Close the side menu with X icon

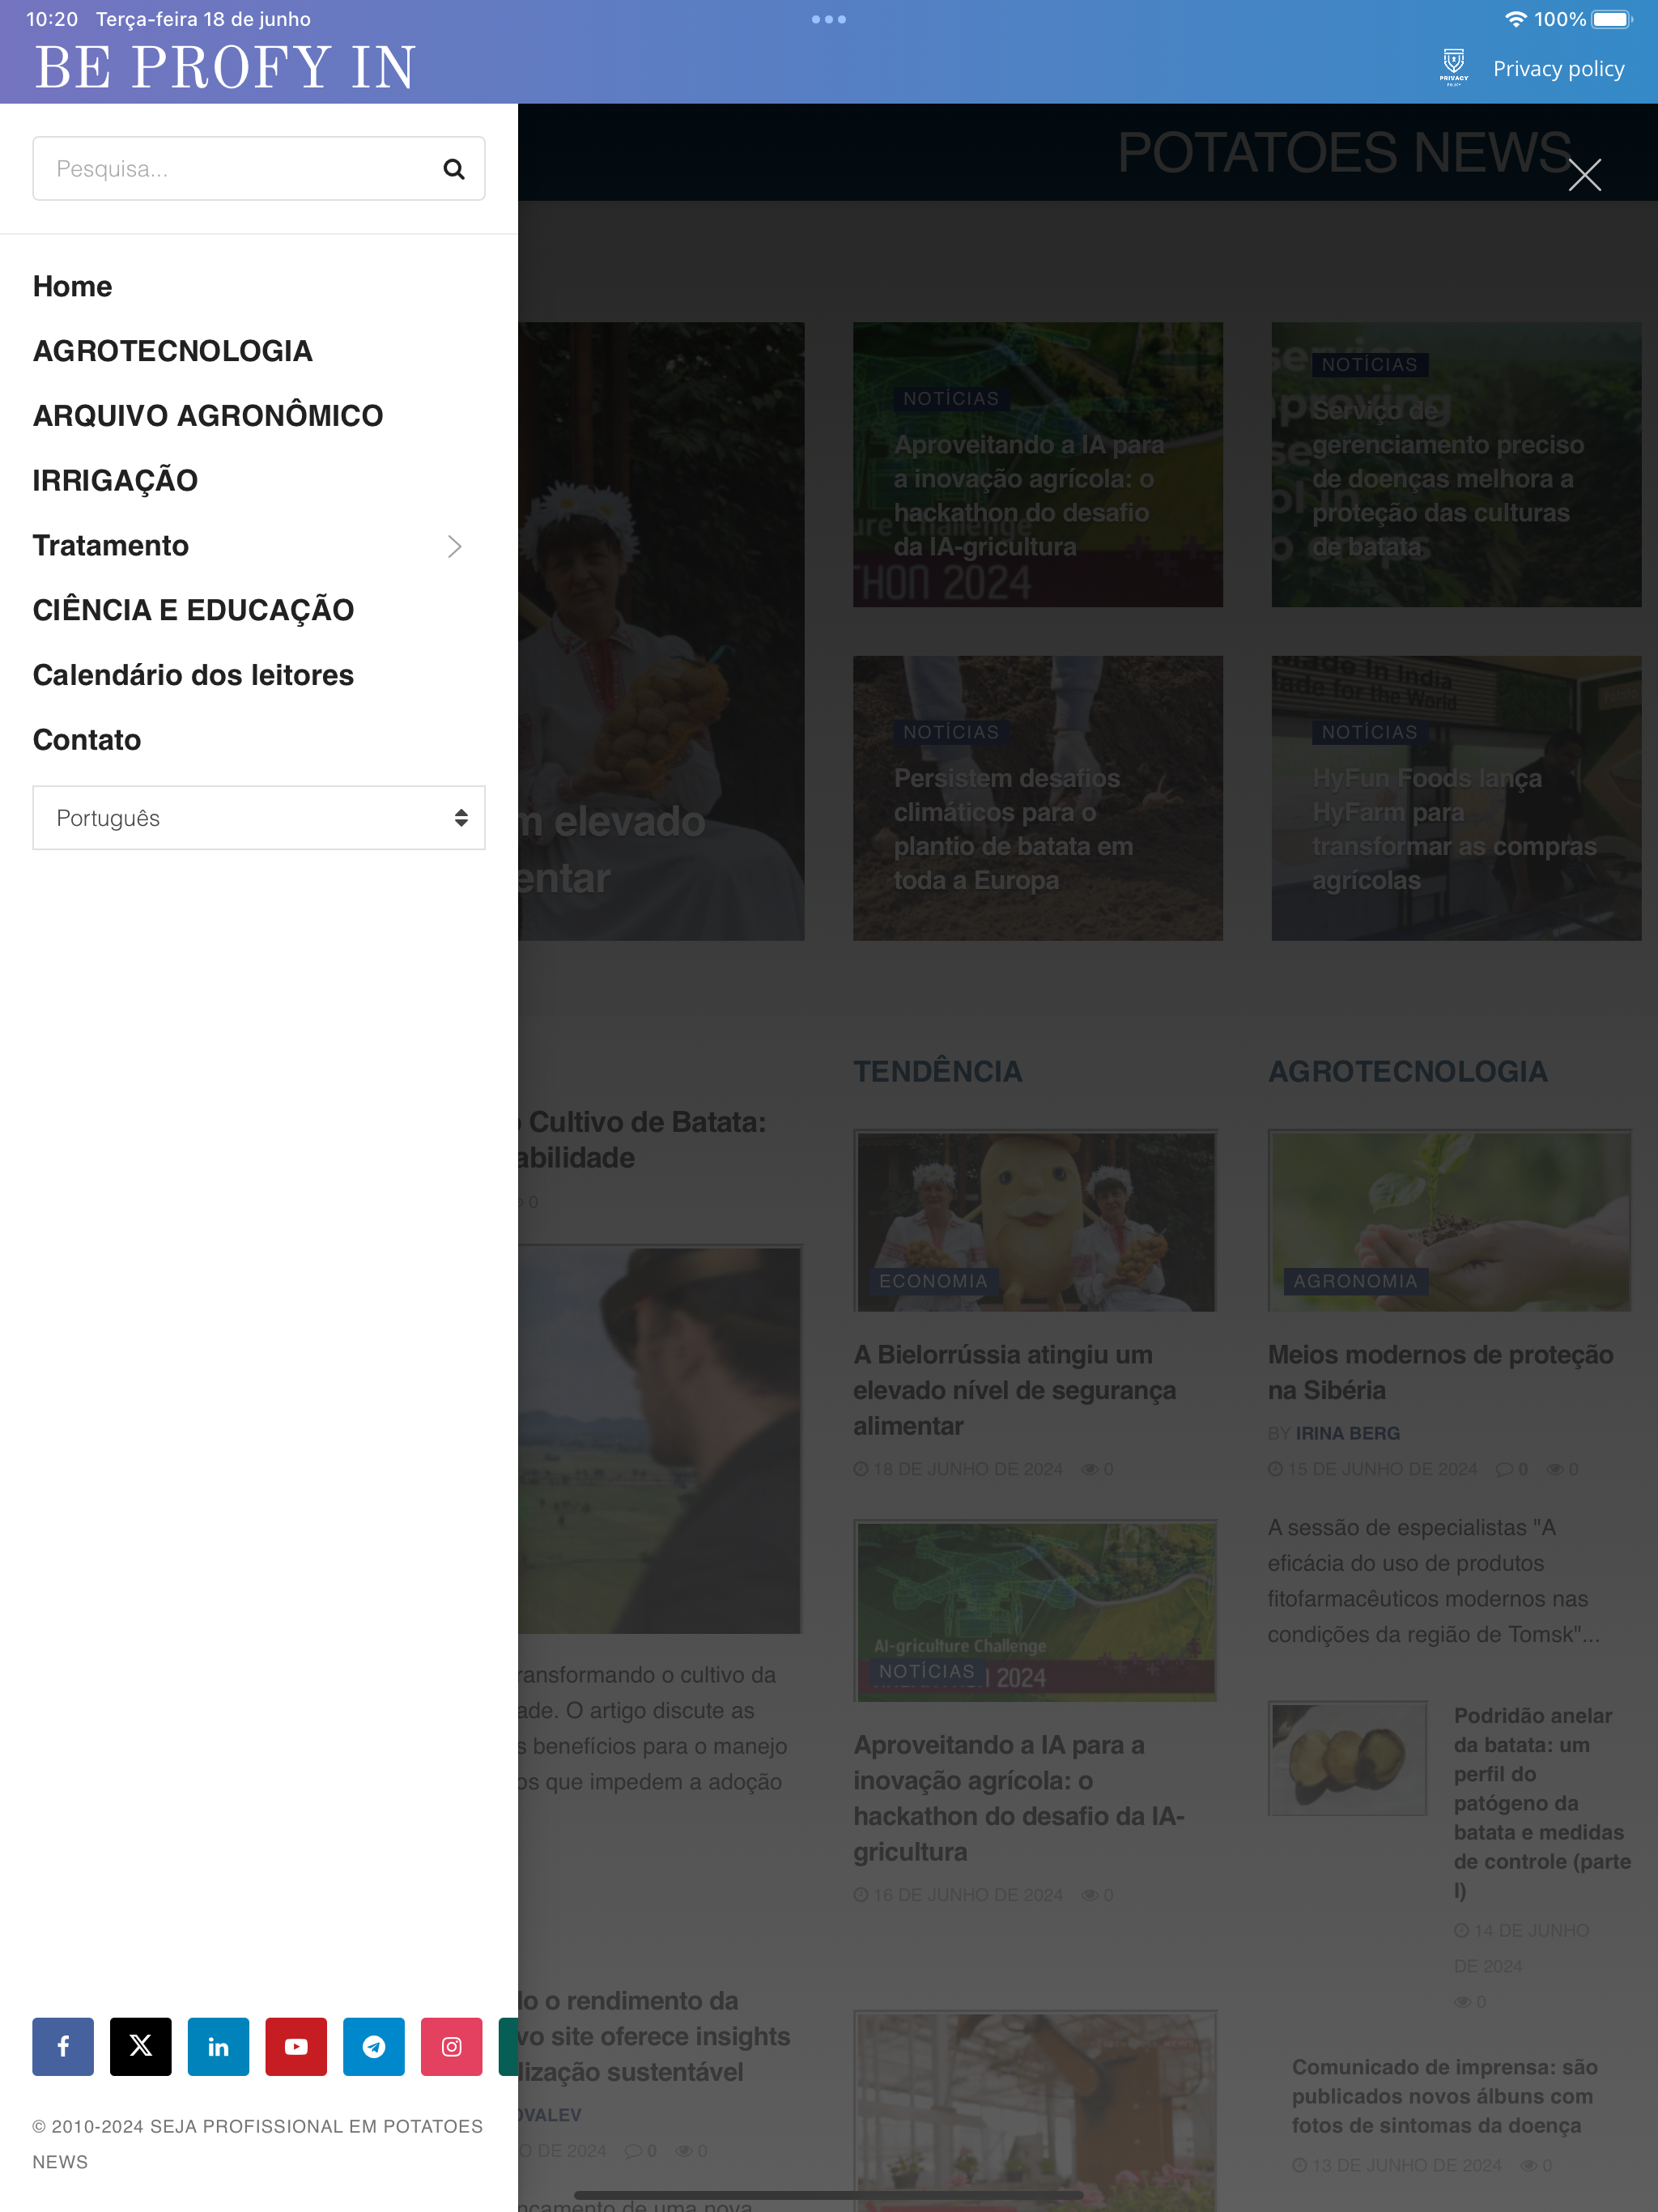pyautogui.click(x=1584, y=175)
